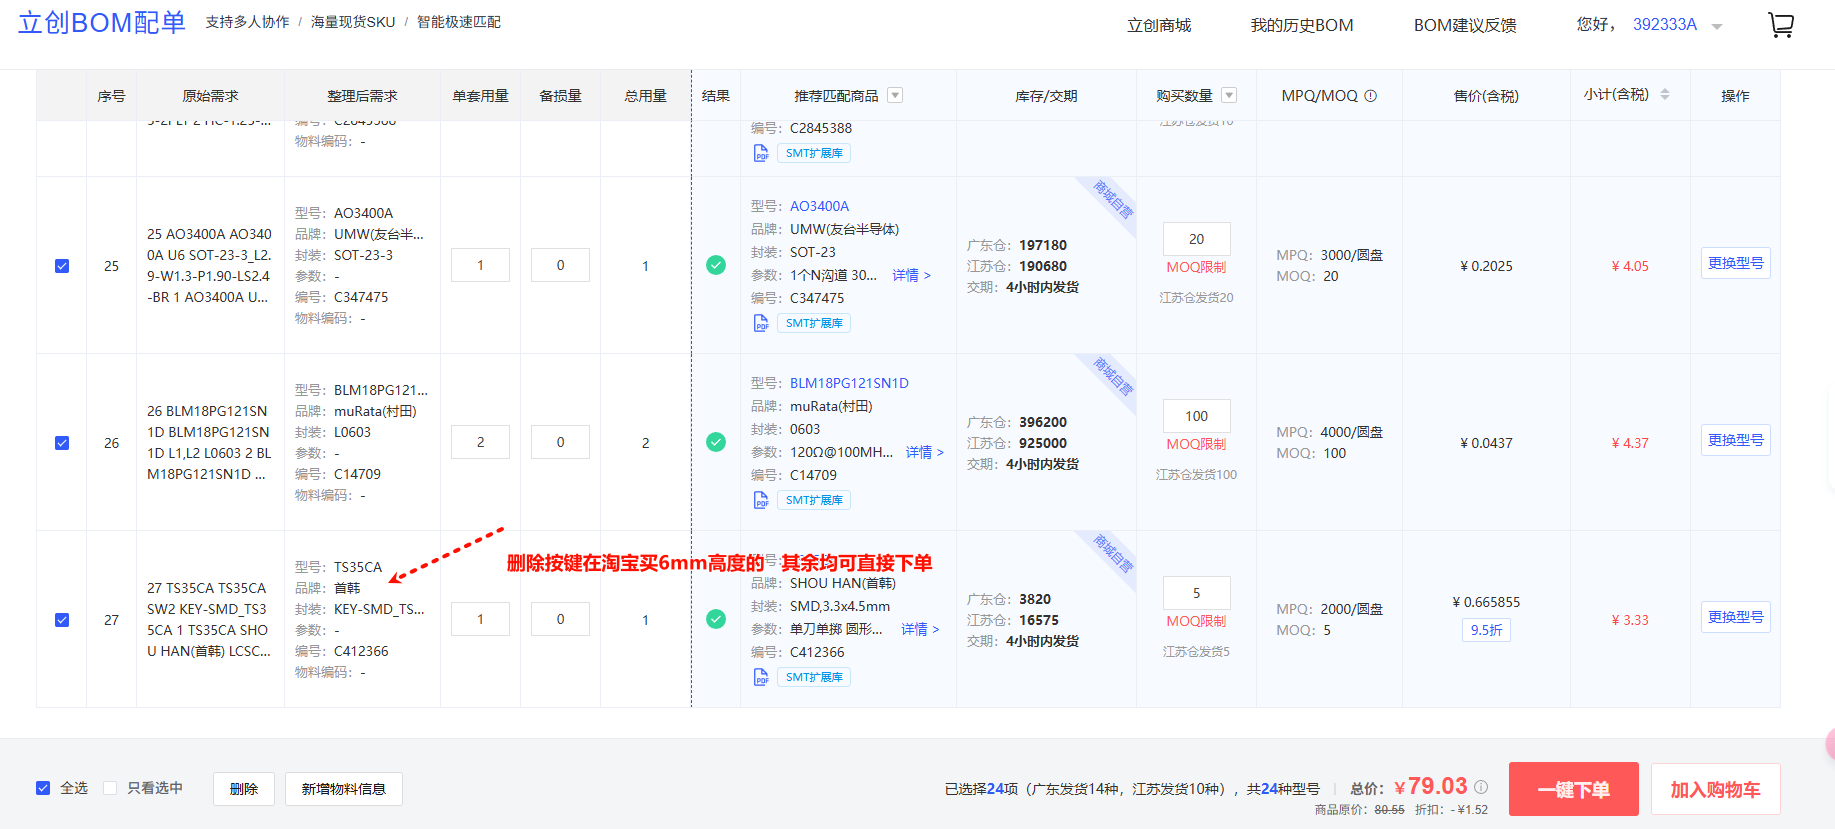The height and width of the screenshot is (829, 1835).
Task: Open PDF datasheet icon for C412366 row
Action: tap(761, 677)
